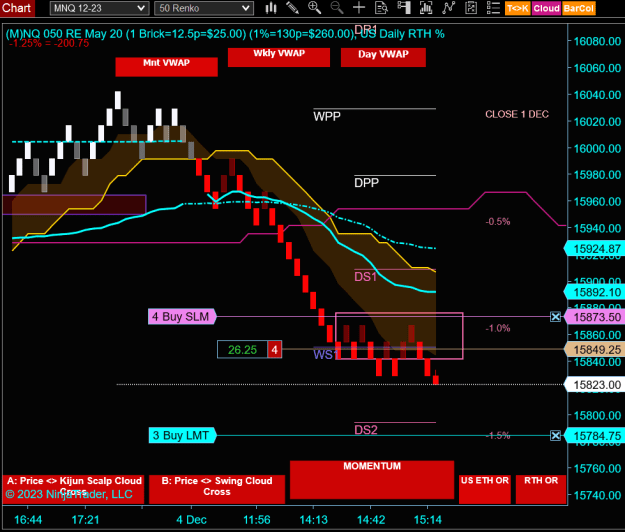This screenshot has height=532, width=625.
Task: Click the red position quantity 4 marker
Action: pyautogui.click(x=275, y=349)
